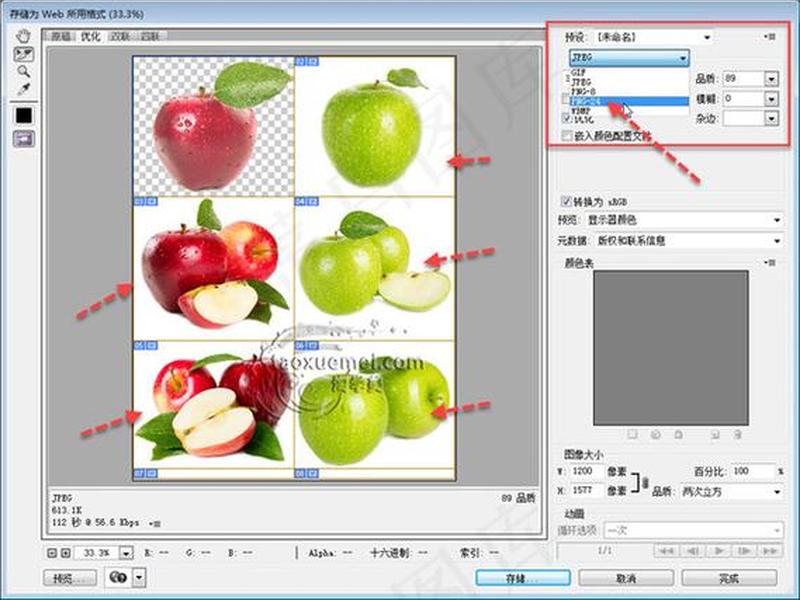Switch to the 优化 tab

(x=90, y=36)
